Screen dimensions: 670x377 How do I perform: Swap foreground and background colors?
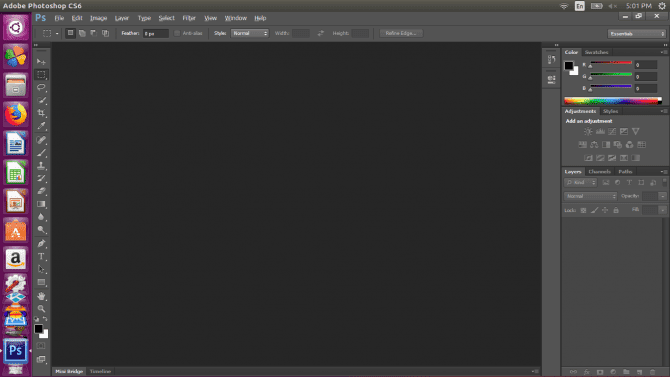tap(45, 319)
